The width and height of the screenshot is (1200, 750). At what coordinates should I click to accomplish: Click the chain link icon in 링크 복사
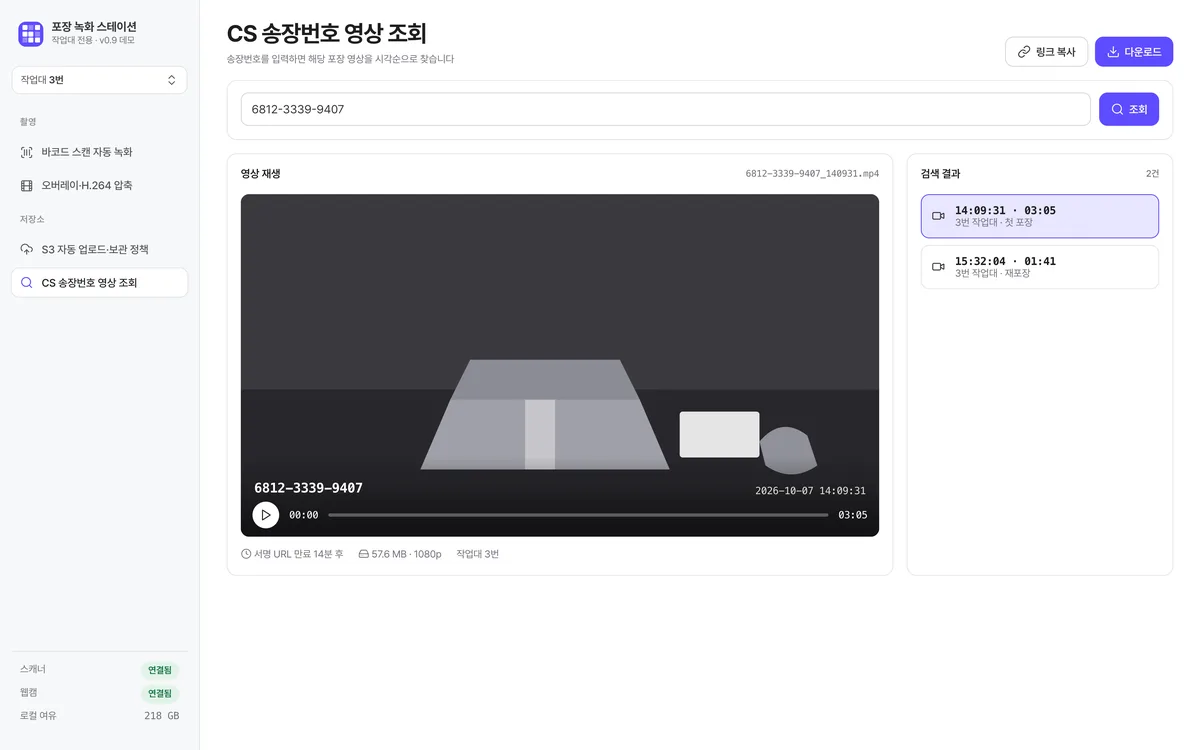(x=1024, y=52)
